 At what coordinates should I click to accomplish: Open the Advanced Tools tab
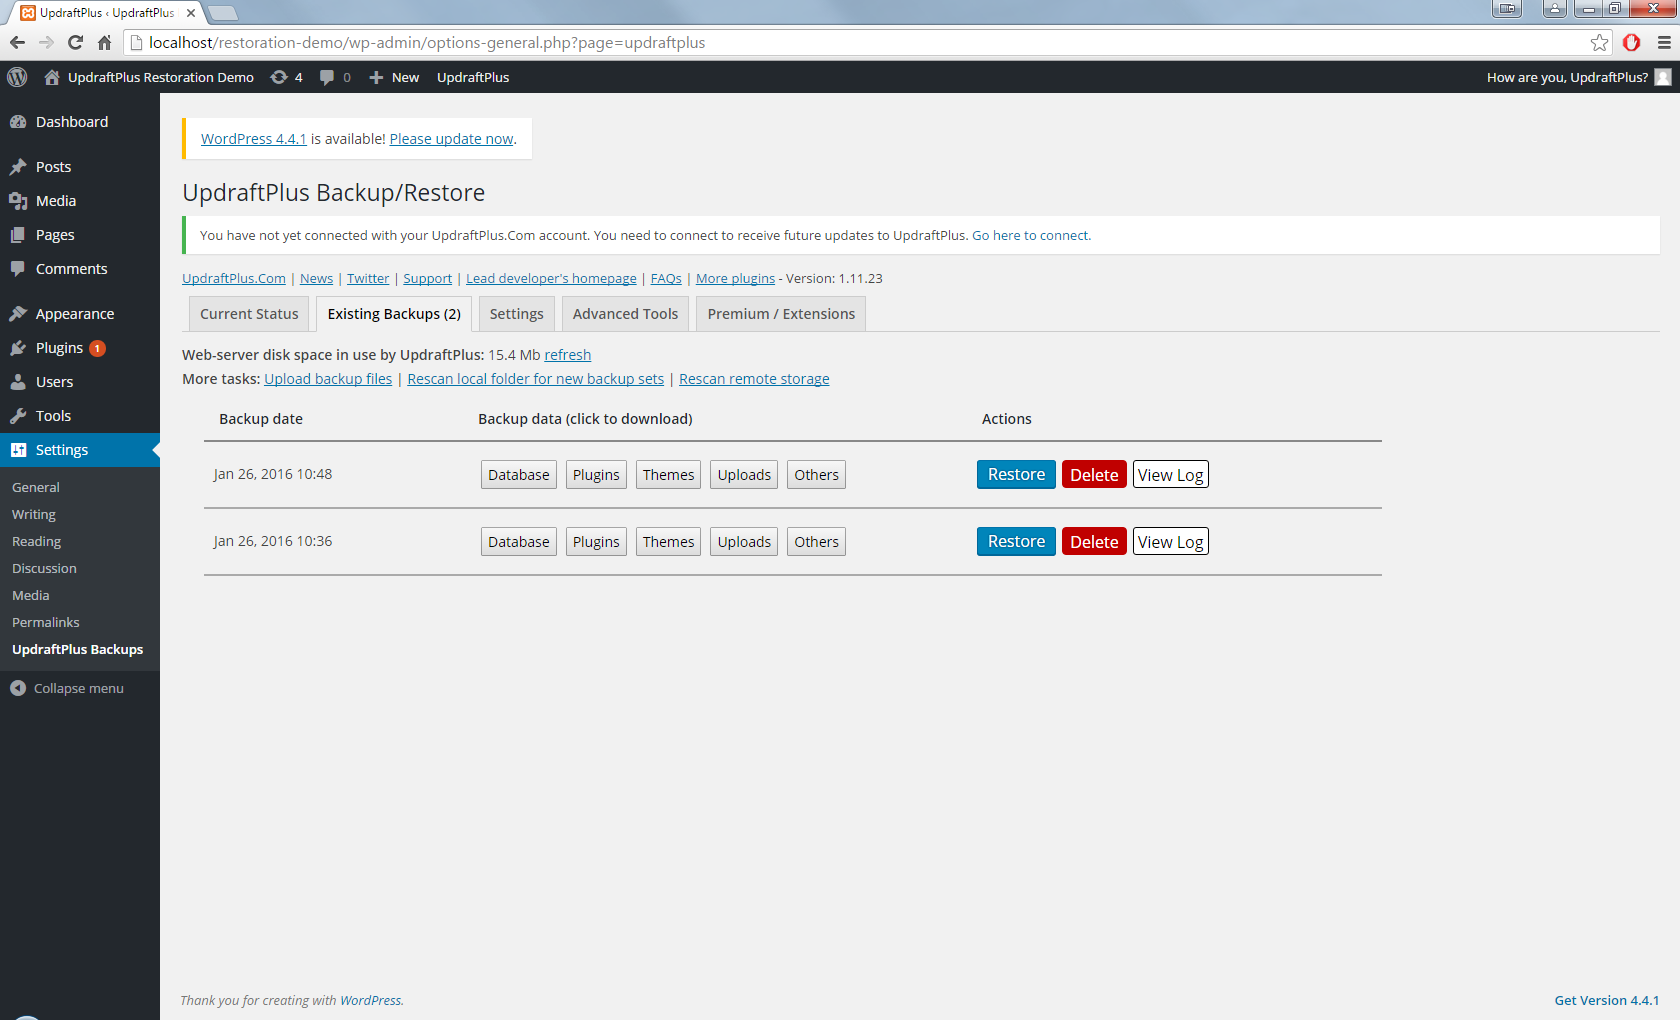coord(625,314)
